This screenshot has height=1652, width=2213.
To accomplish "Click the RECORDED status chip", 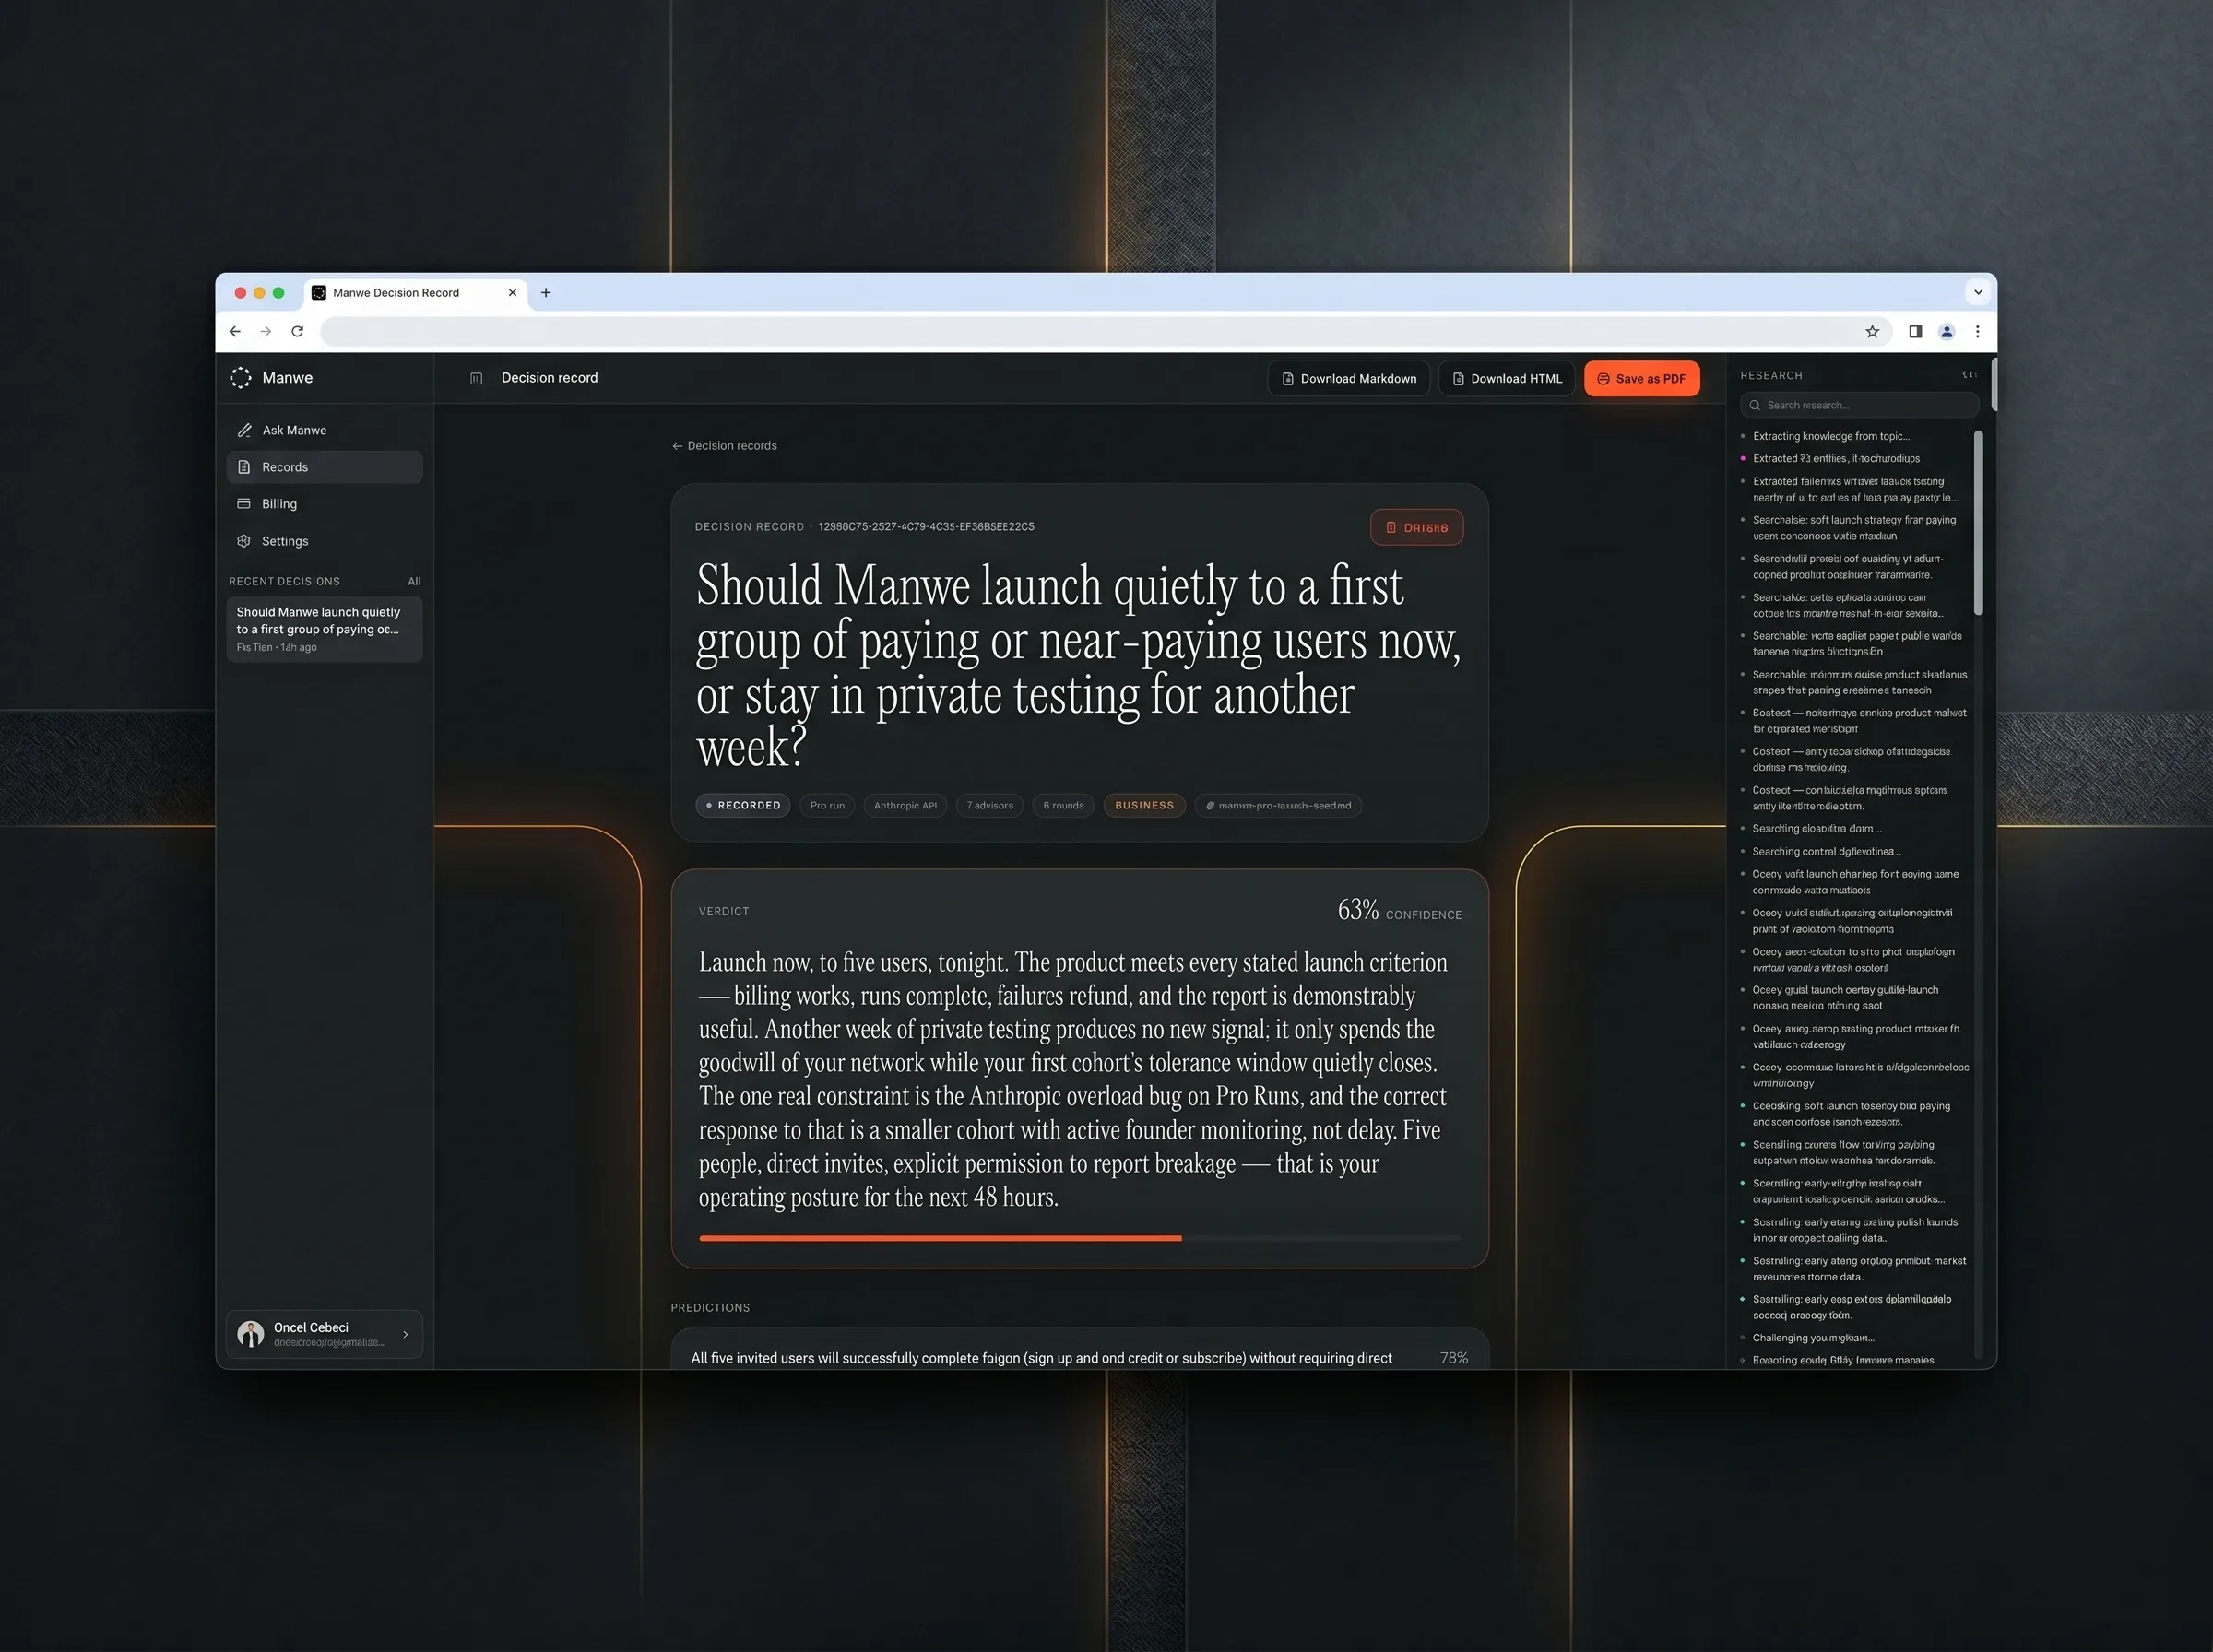I will pos(743,805).
